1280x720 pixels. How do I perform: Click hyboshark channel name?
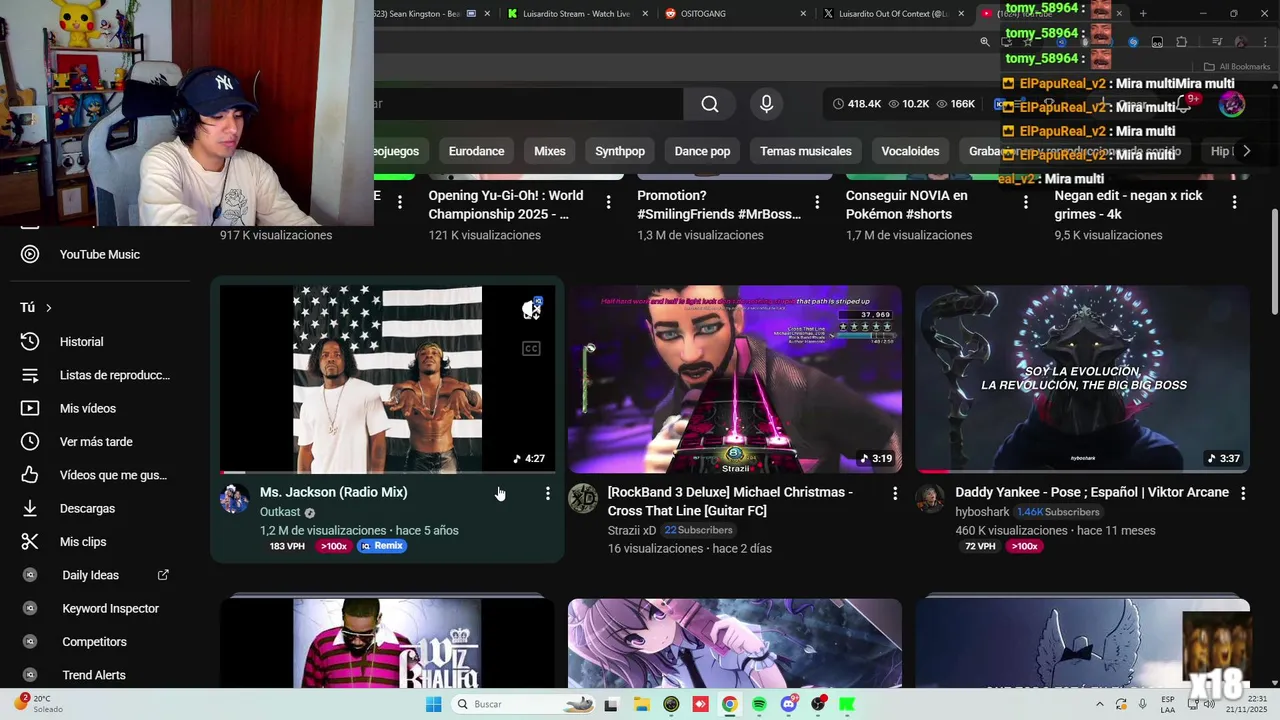(x=983, y=512)
